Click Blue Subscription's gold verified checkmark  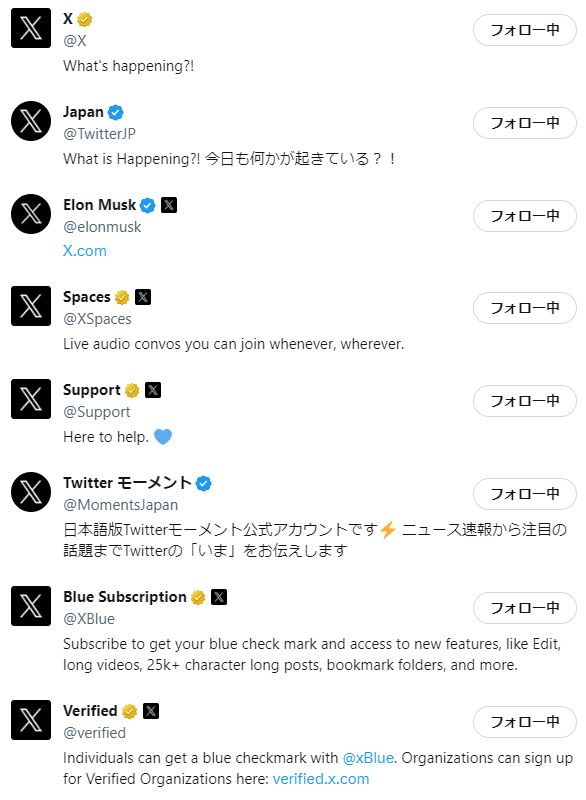200,599
